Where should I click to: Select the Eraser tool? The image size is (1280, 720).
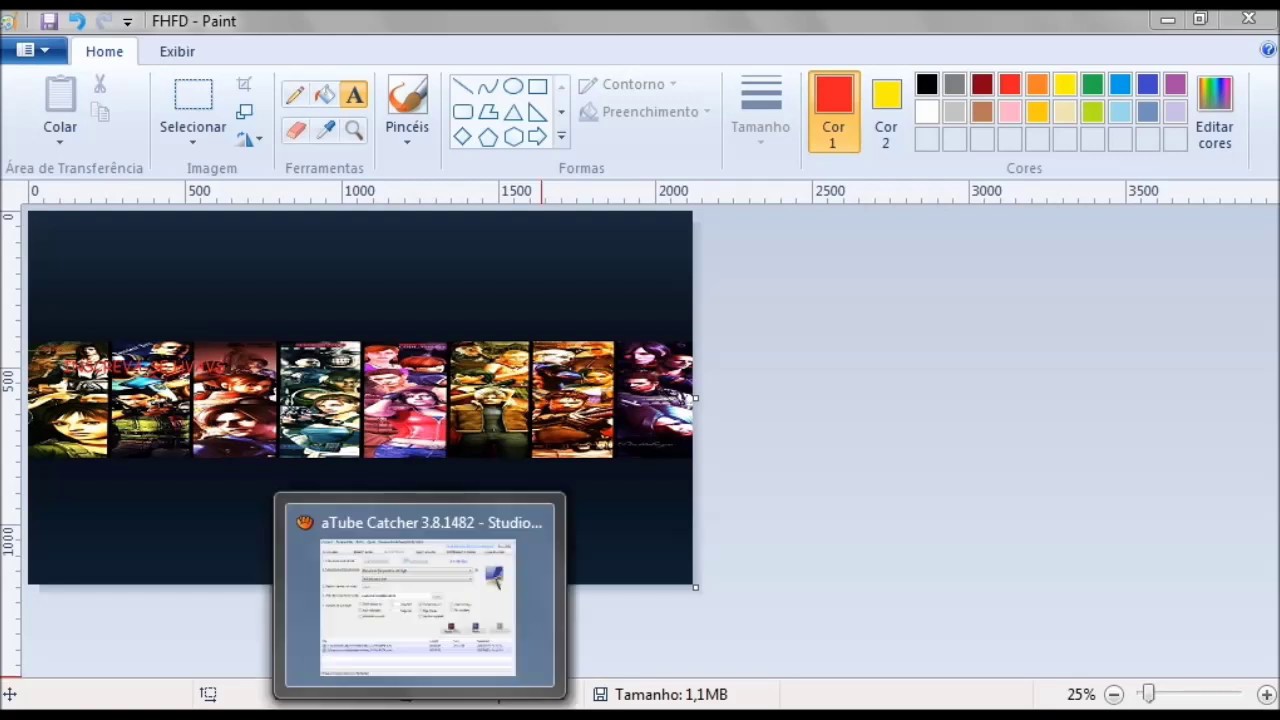pos(295,130)
